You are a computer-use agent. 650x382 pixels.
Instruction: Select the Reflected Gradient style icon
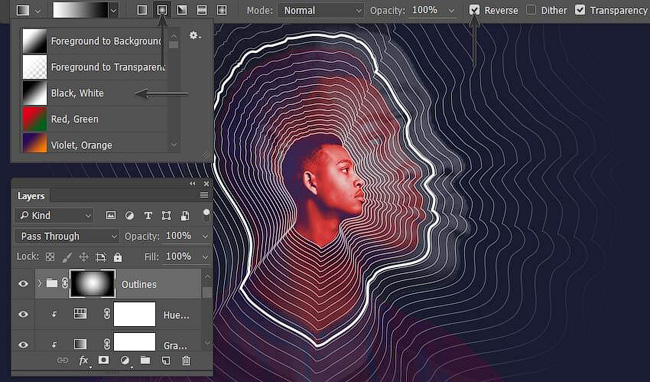(202, 10)
